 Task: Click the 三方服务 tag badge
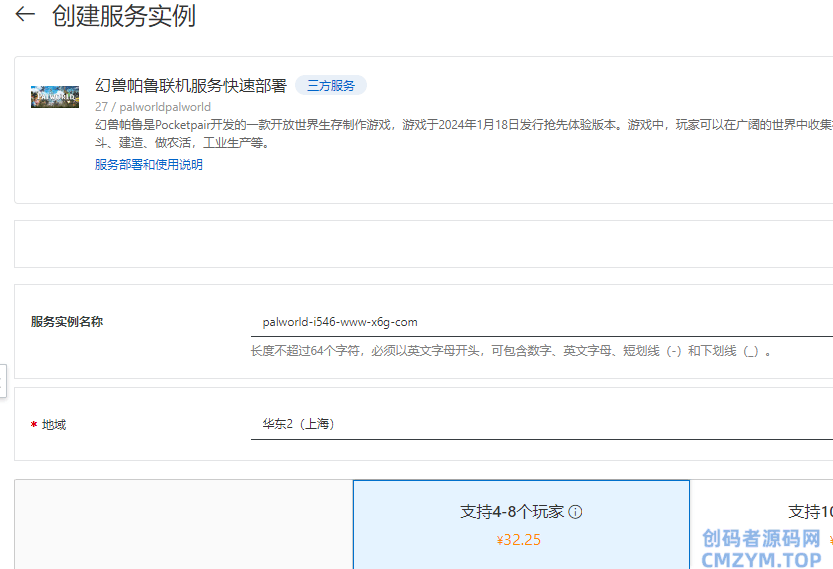tap(330, 86)
